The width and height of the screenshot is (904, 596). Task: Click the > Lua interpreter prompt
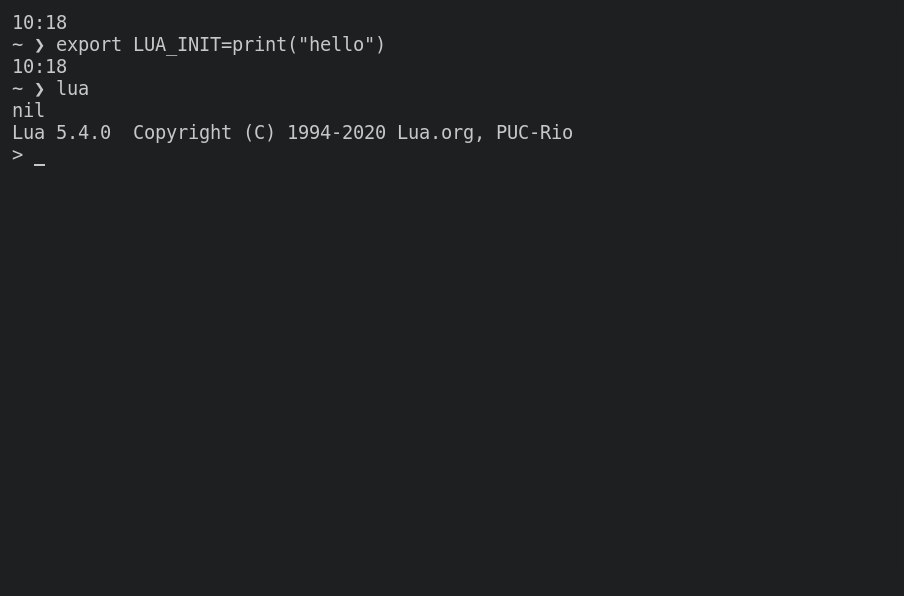pyautogui.click(x=17, y=155)
